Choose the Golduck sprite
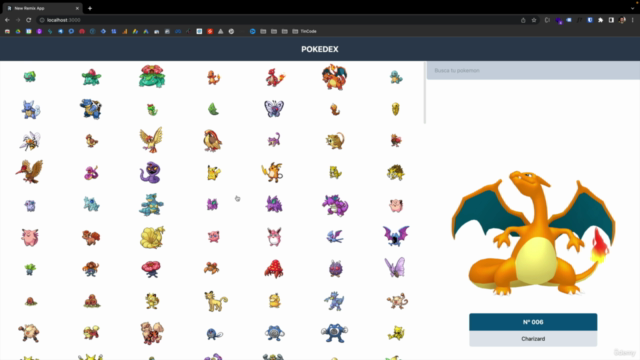 coord(334,301)
